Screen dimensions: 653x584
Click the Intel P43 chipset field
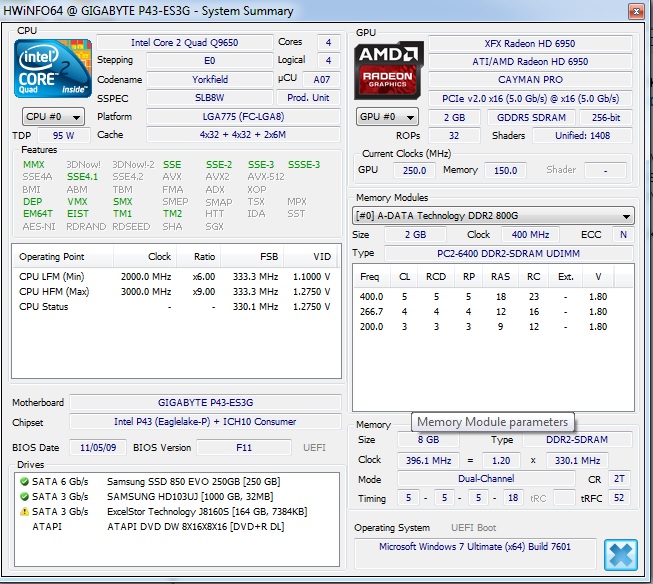pyautogui.click(x=205, y=422)
